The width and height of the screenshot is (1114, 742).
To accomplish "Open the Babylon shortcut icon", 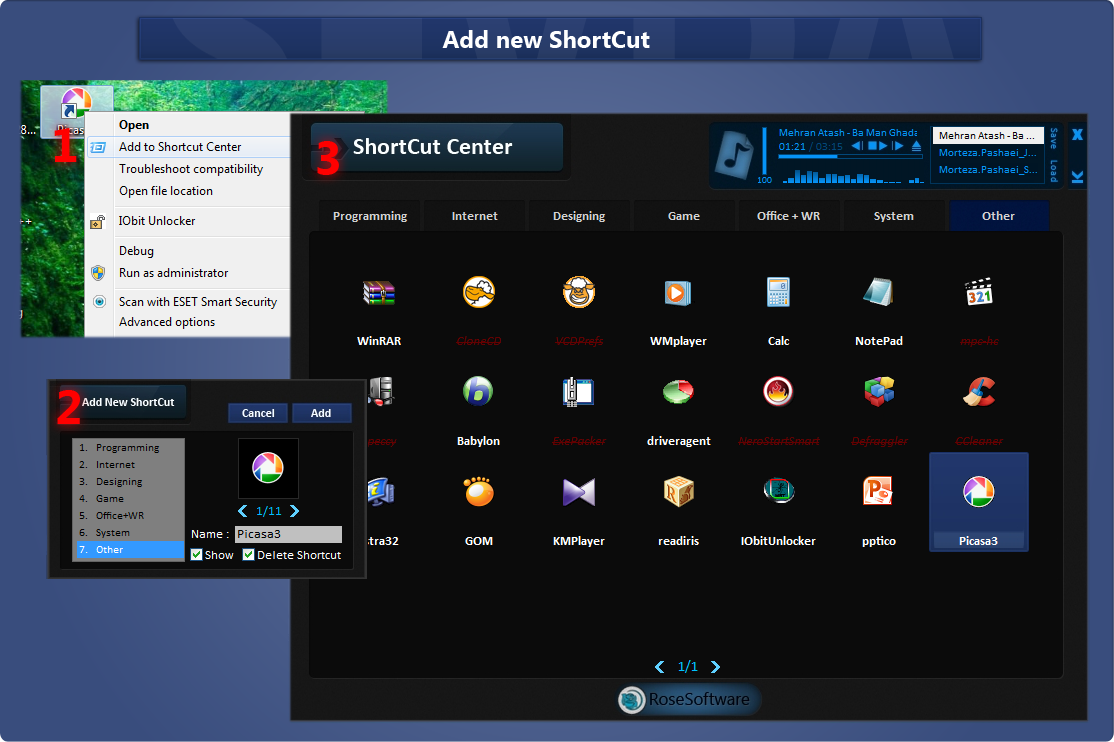I will [x=478, y=392].
